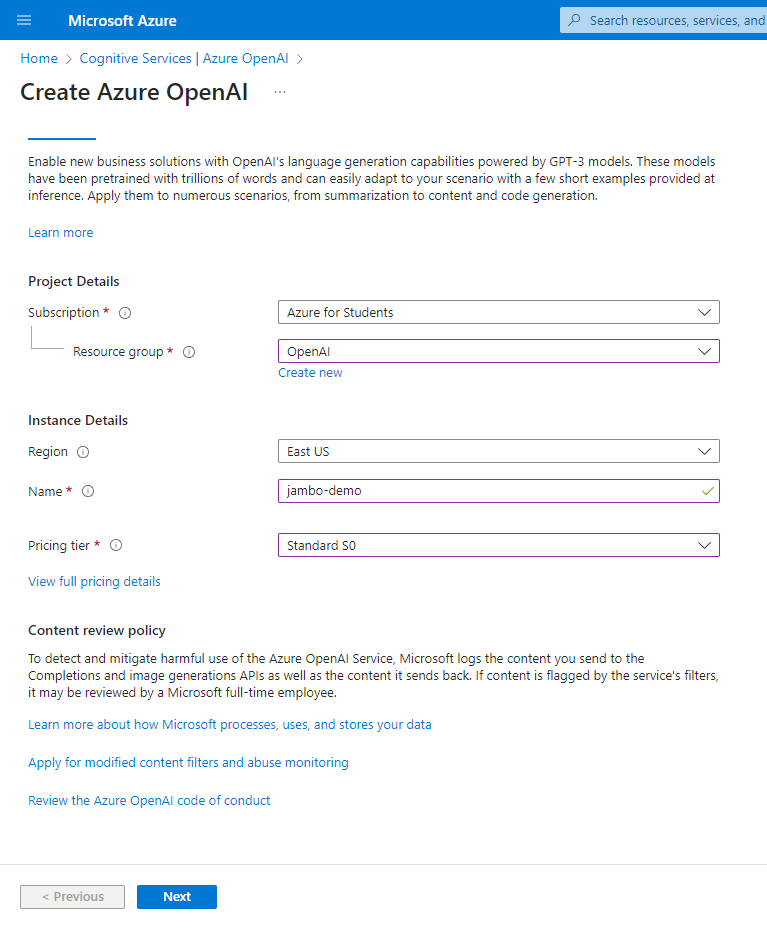This screenshot has width=767, height=929.
Task: Navigate to the Home breadcrumb
Action: coord(38,58)
